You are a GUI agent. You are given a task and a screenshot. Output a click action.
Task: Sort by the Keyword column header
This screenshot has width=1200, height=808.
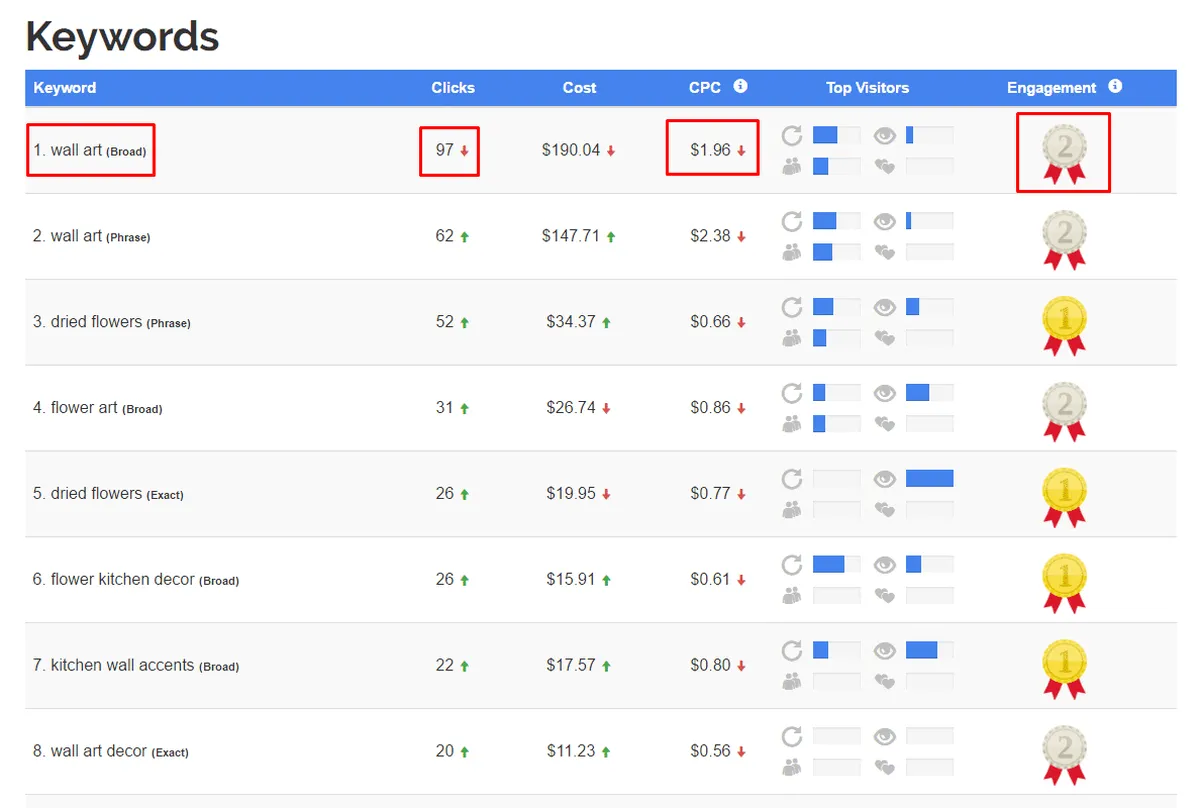point(65,88)
